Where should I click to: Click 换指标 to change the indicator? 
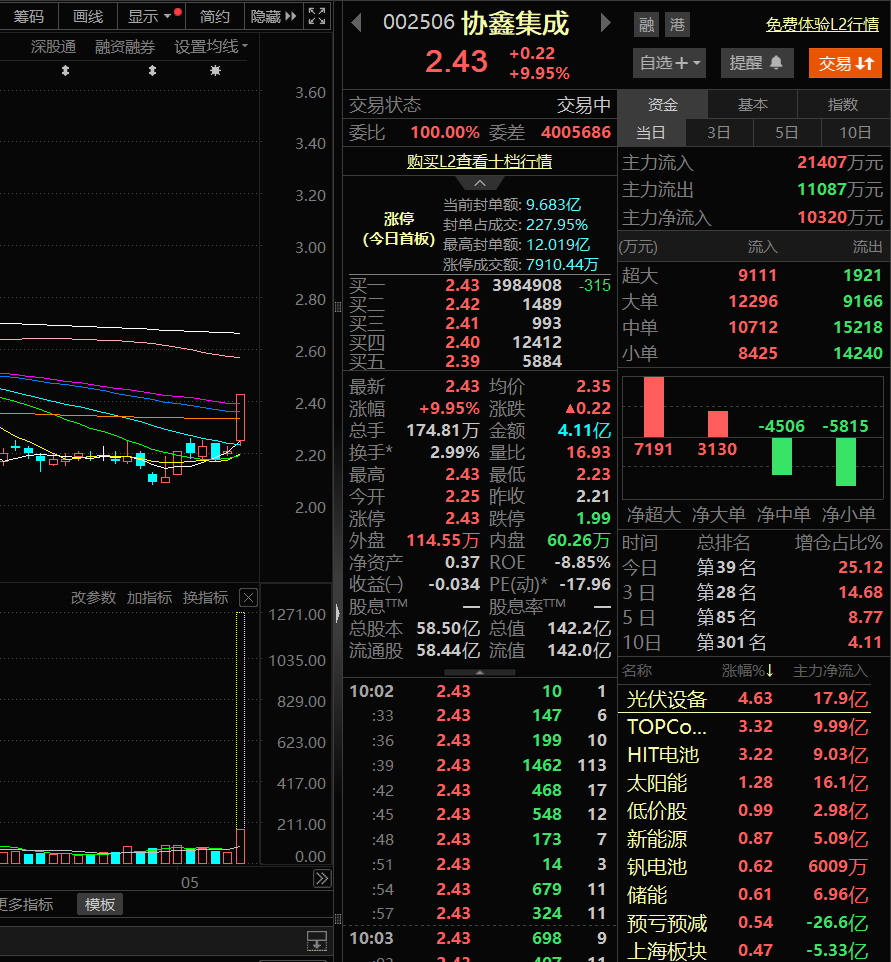pyautogui.click(x=205, y=598)
